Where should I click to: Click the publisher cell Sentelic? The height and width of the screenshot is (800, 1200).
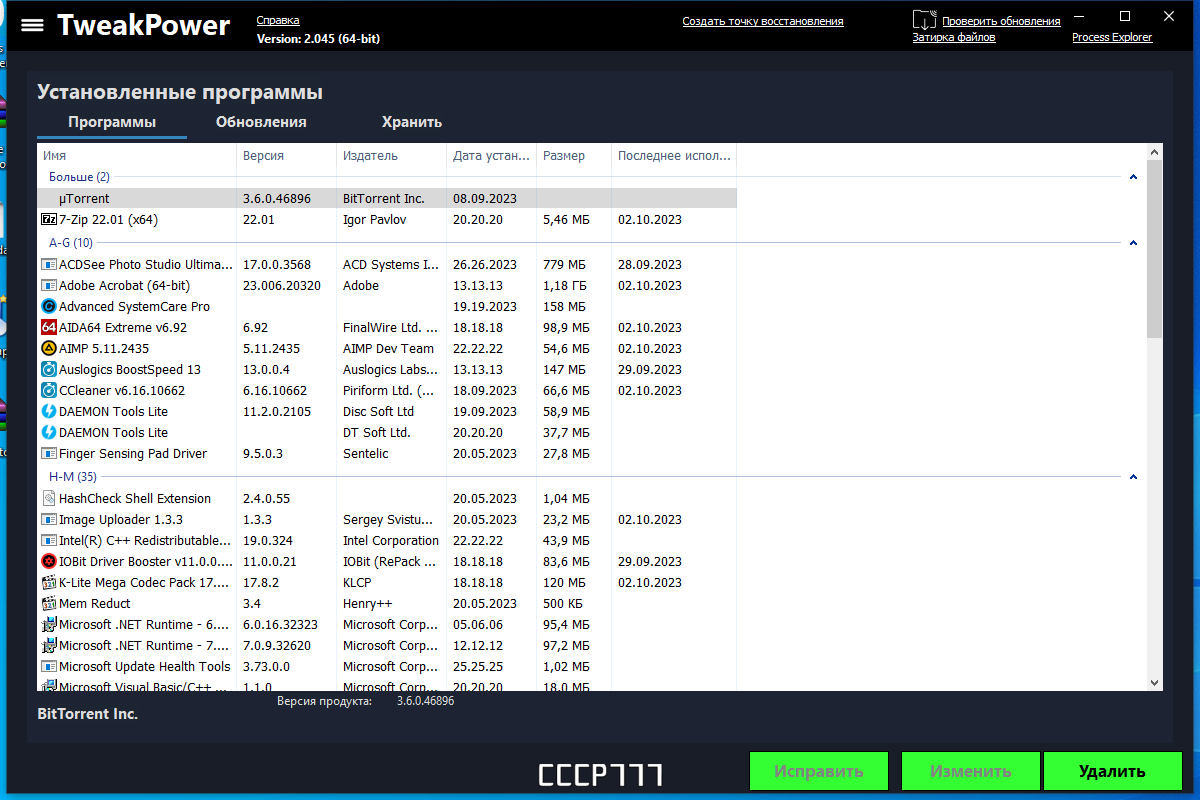point(366,454)
